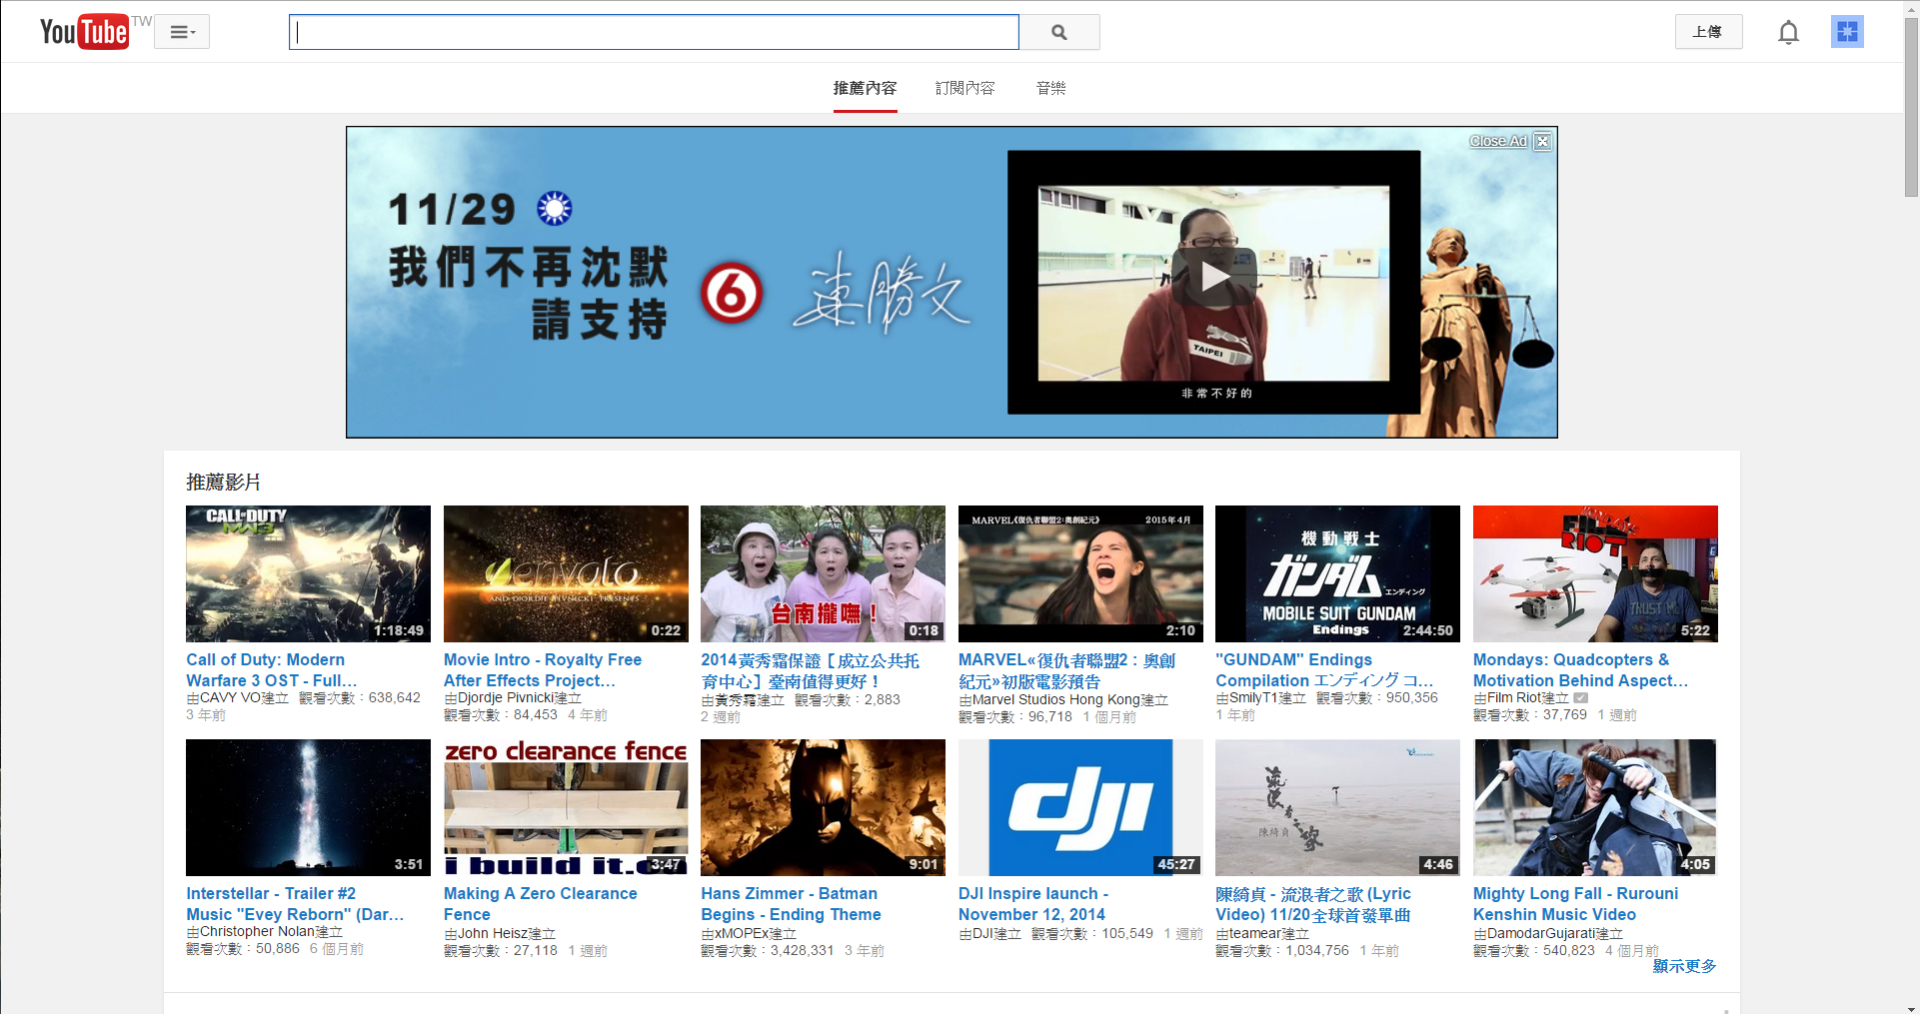Screen dimensions: 1920x1014
Task: Open the 流浪者之歌 video thumbnail
Action: point(1338,807)
